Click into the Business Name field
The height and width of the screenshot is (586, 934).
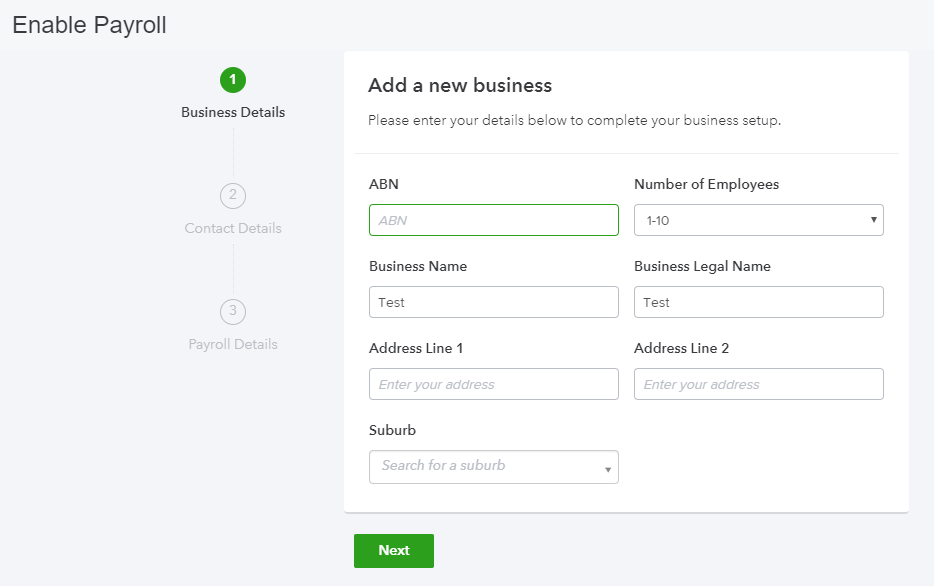click(494, 302)
